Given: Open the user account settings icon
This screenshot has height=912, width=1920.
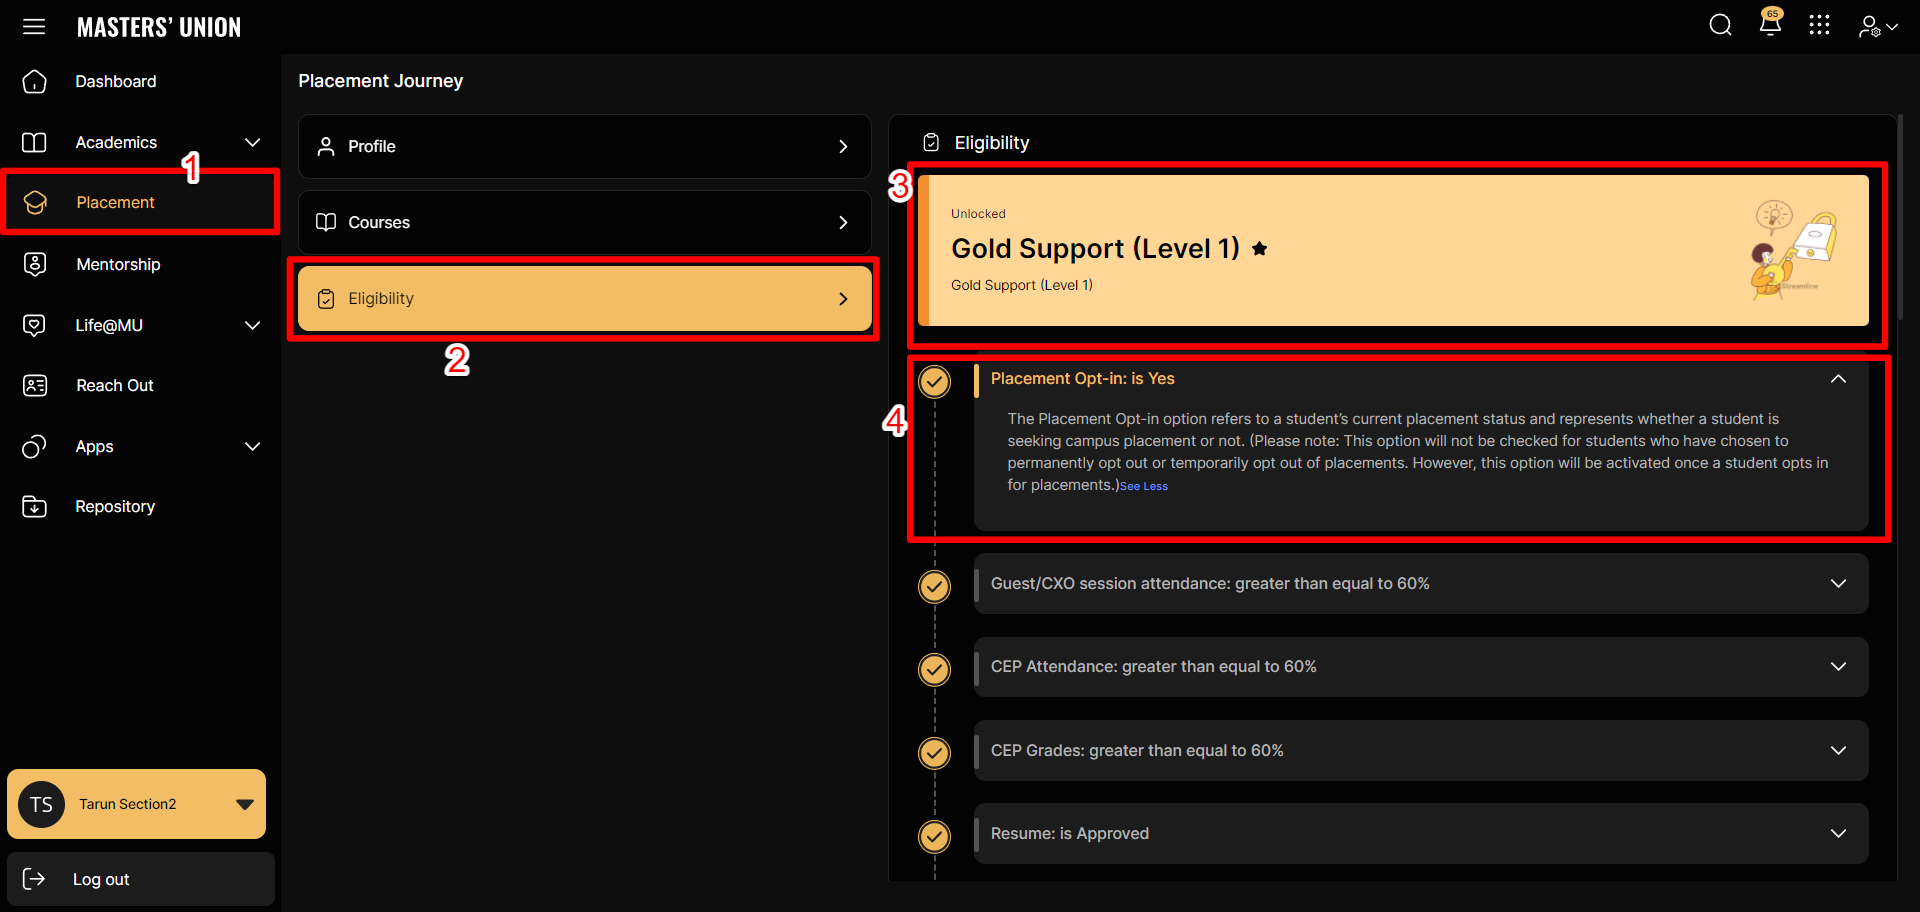Looking at the screenshot, I should pyautogui.click(x=1877, y=27).
